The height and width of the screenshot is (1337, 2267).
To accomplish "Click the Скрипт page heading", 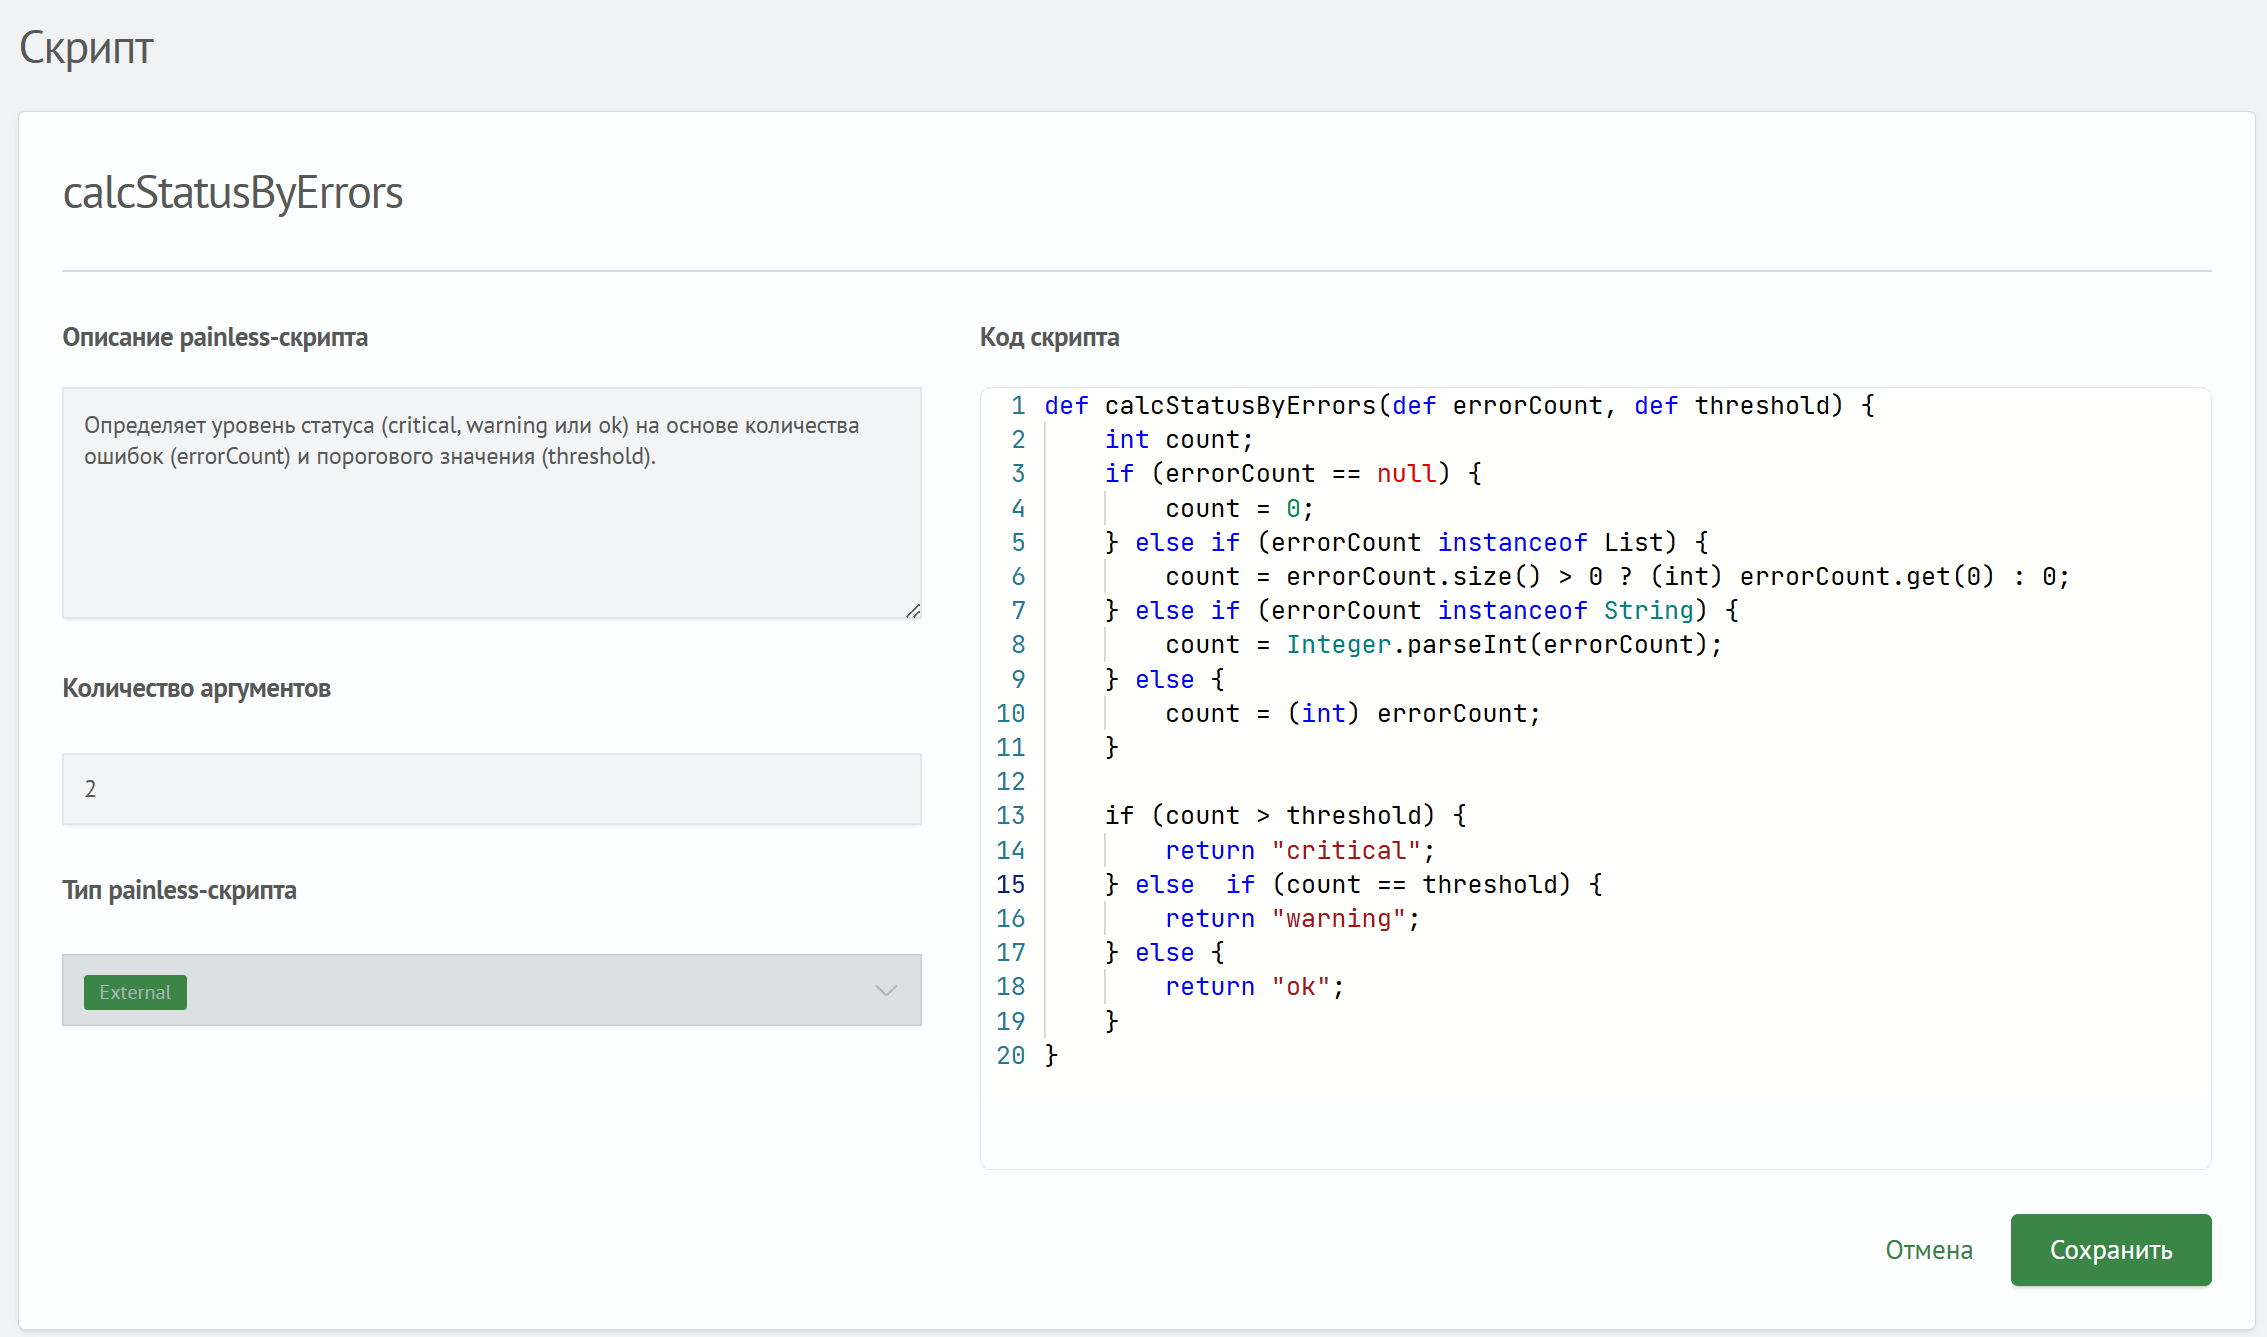I will coord(86,47).
